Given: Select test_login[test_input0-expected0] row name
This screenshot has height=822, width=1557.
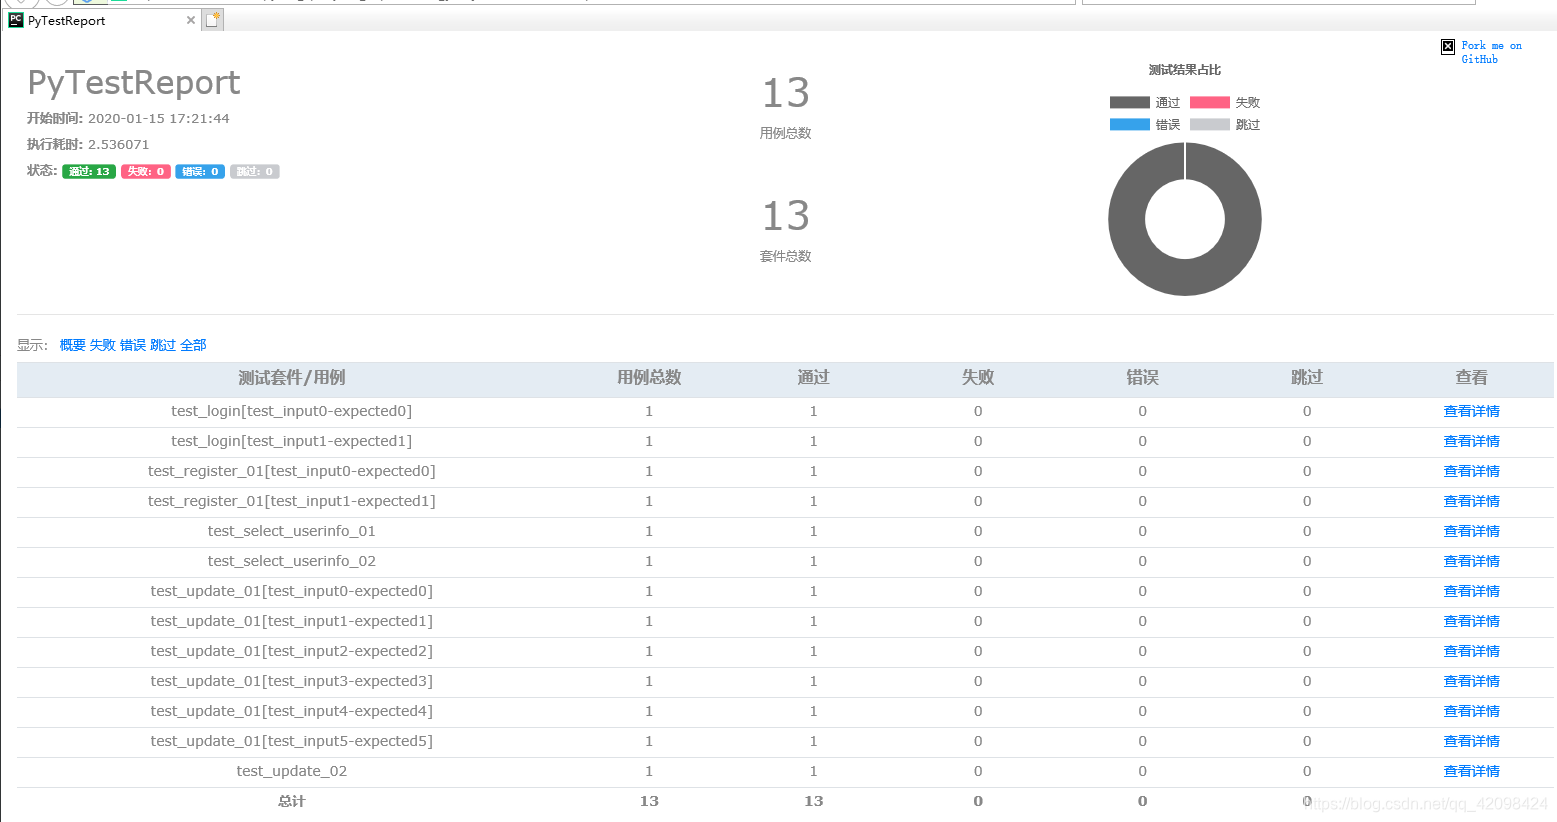Looking at the screenshot, I should tap(291, 411).
